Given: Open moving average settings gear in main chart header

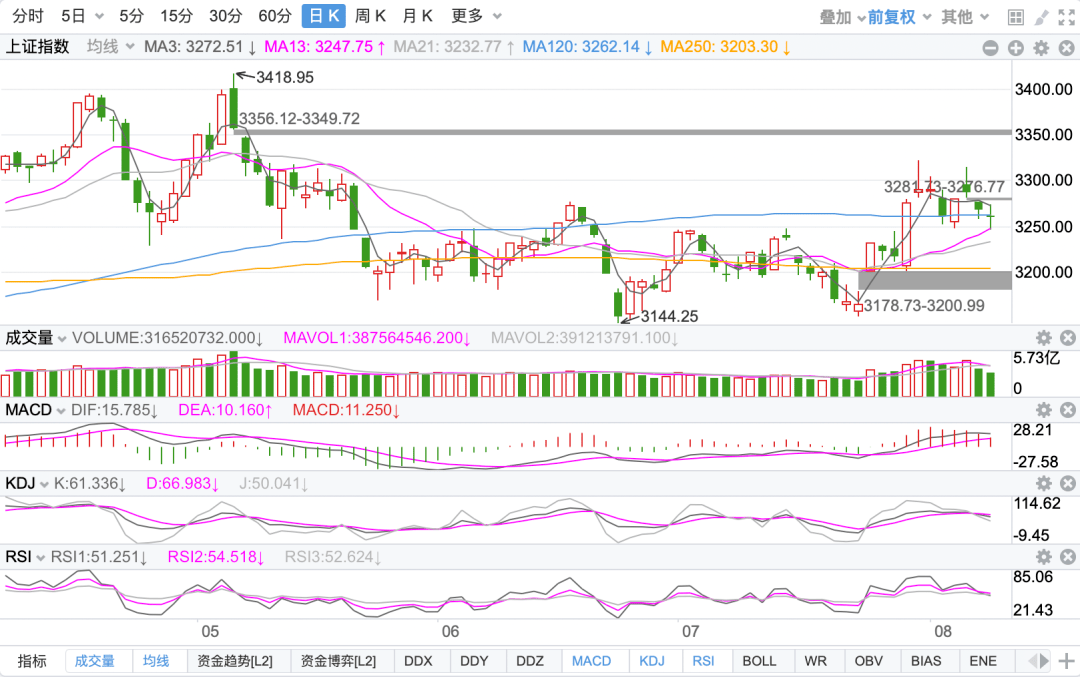Looking at the screenshot, I should pos(1041,48).
